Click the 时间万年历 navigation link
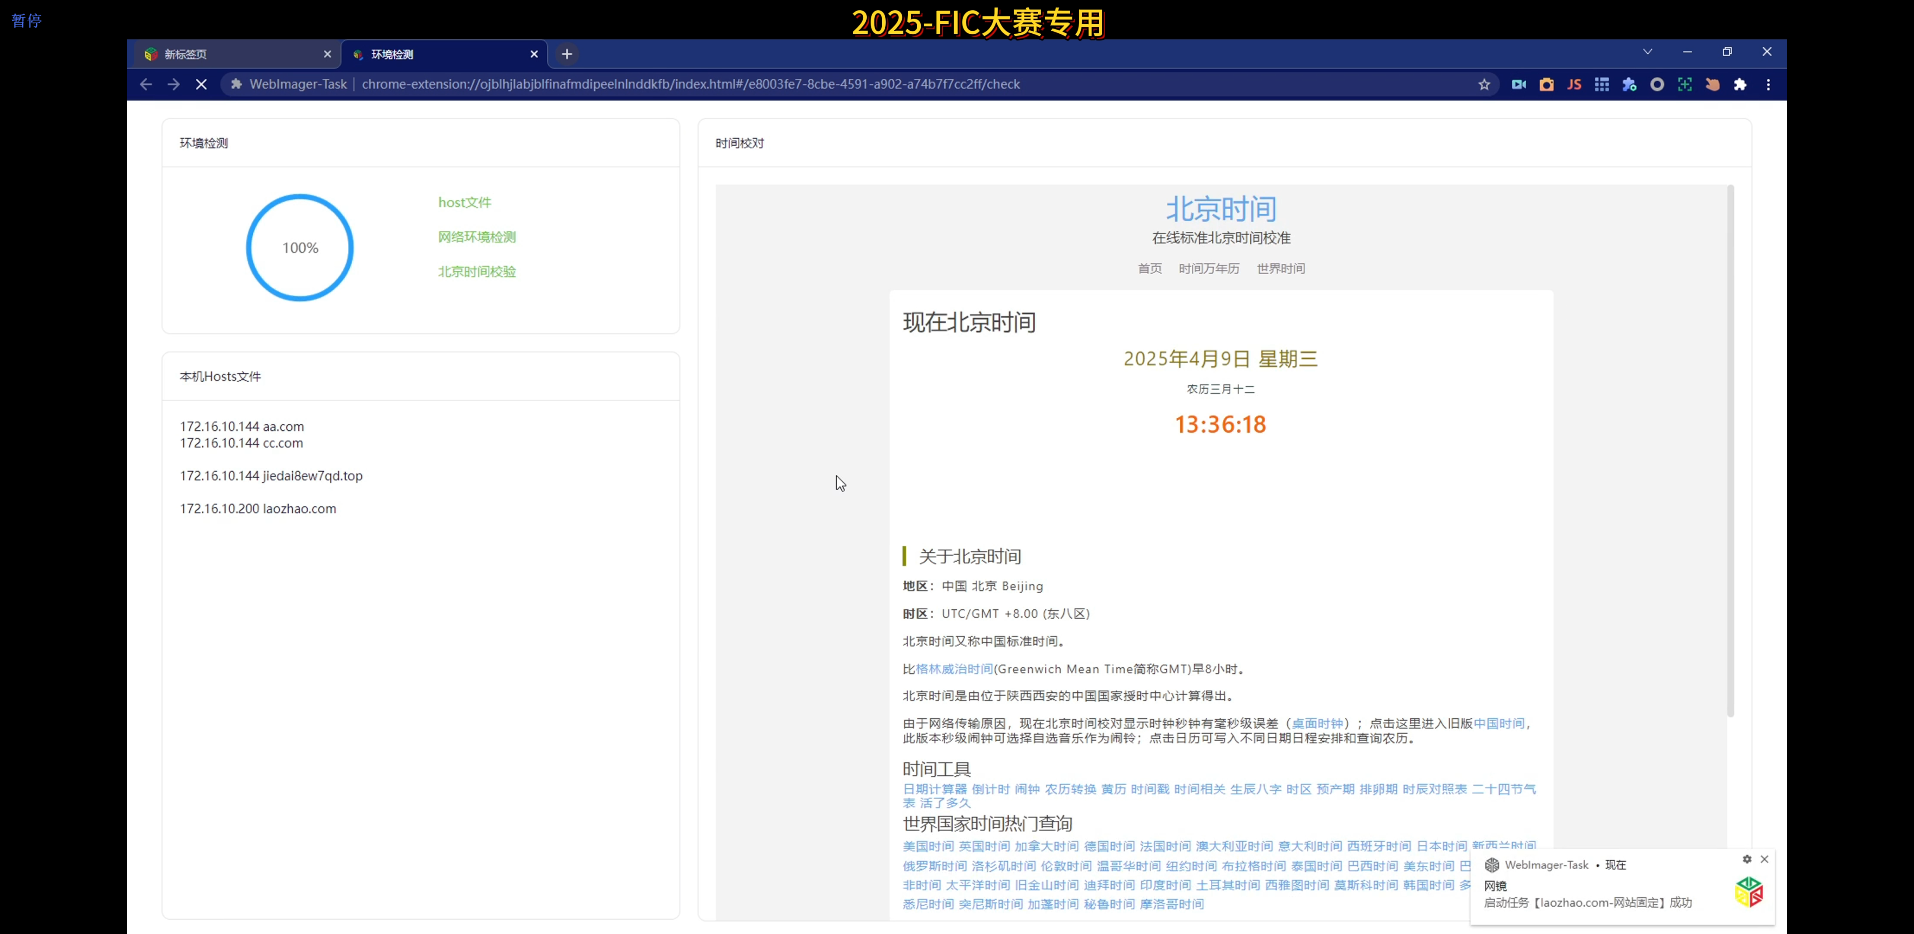The height and width of the screenshot is (934, 1914). point(1208,268)
